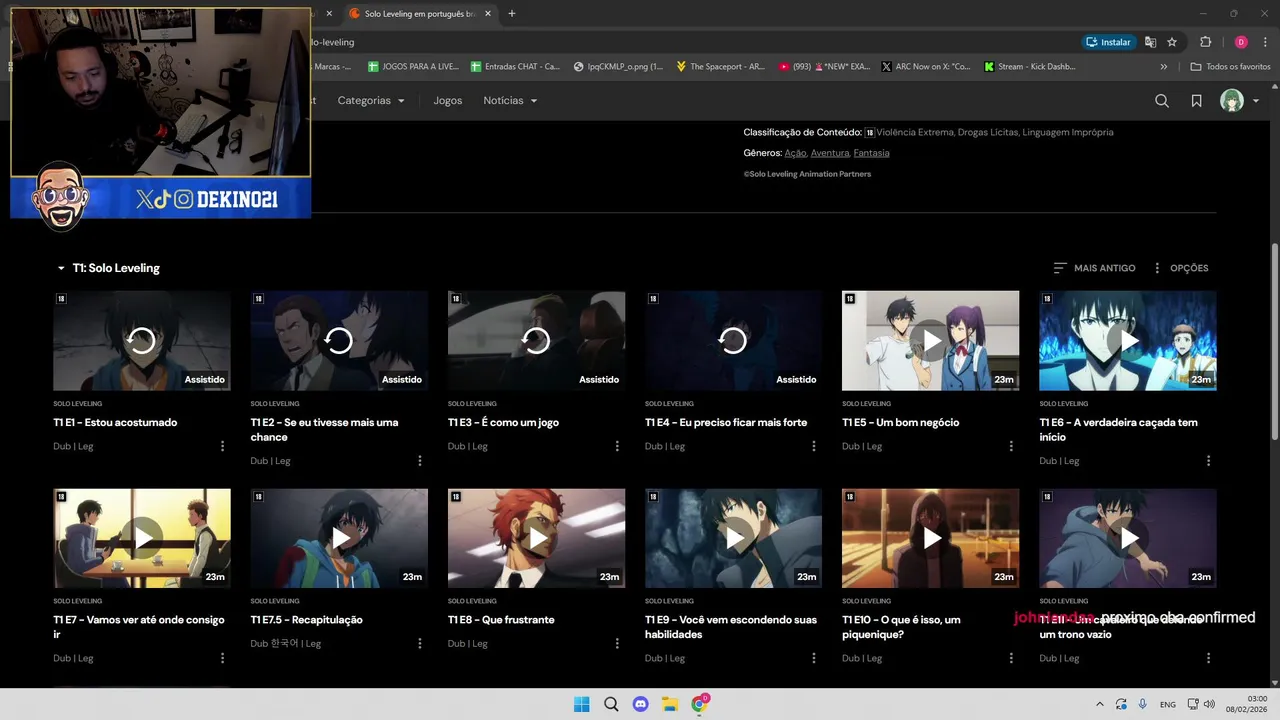Open more options for T1 E7.5 Recapitulação
Viewport: 1280px width, 720px height.
(x=419, y=644)
